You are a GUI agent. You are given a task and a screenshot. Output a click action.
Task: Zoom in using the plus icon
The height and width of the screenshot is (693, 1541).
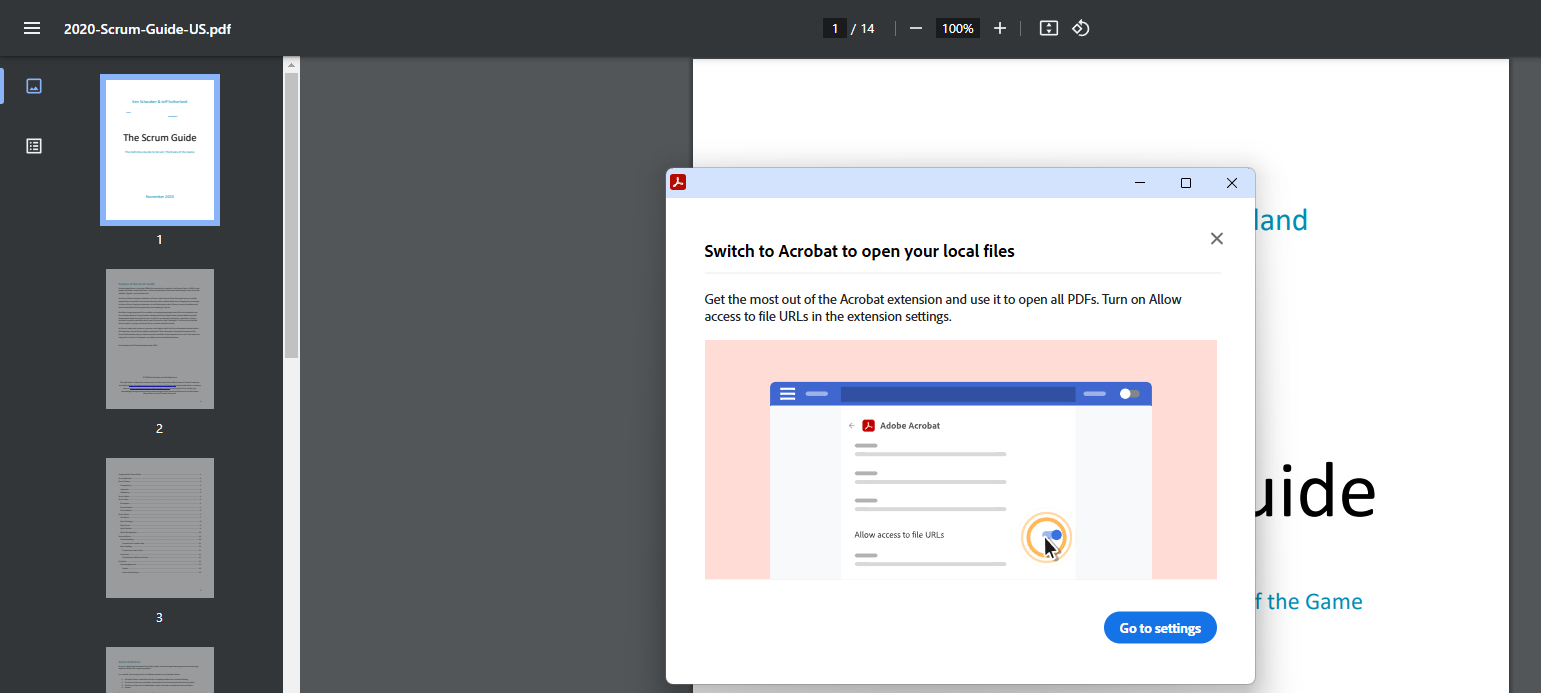(999, 28)
